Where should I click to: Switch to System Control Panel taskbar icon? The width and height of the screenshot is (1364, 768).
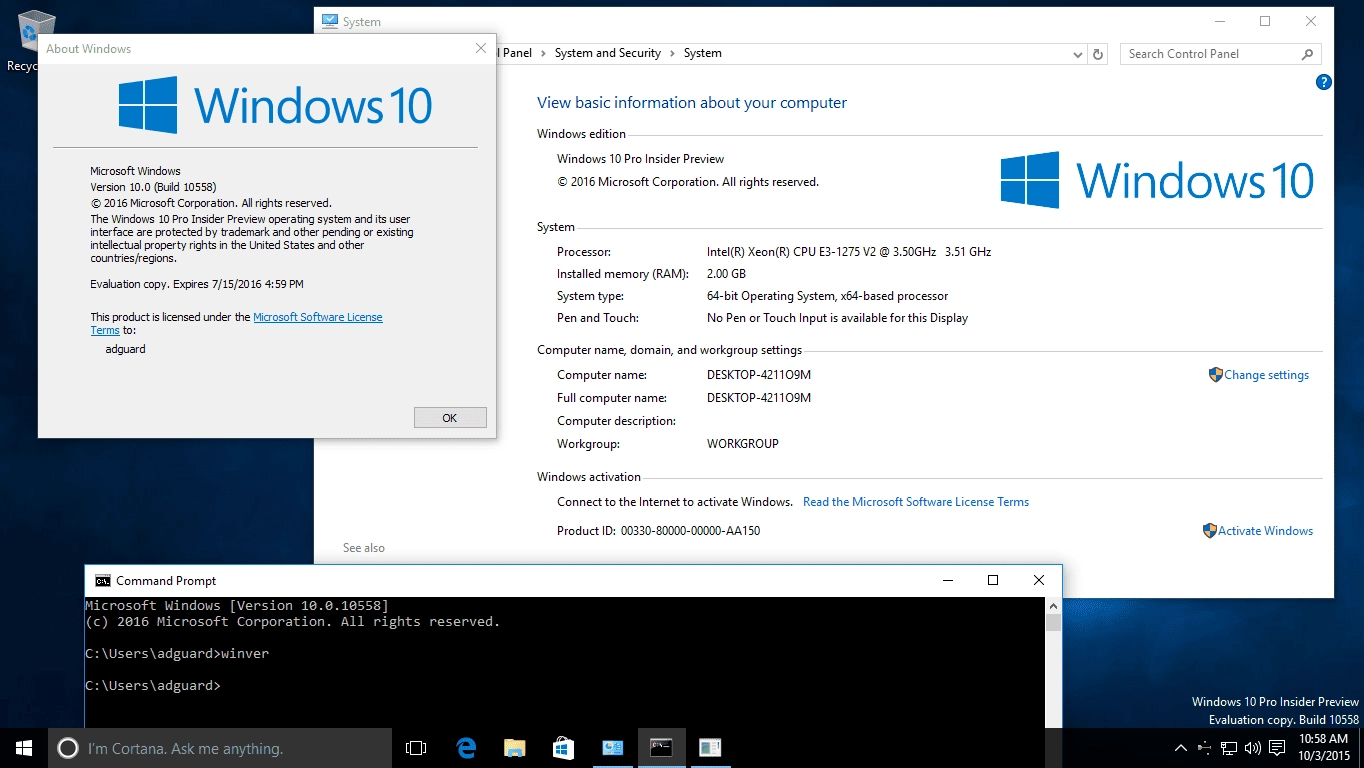(612, 748)
